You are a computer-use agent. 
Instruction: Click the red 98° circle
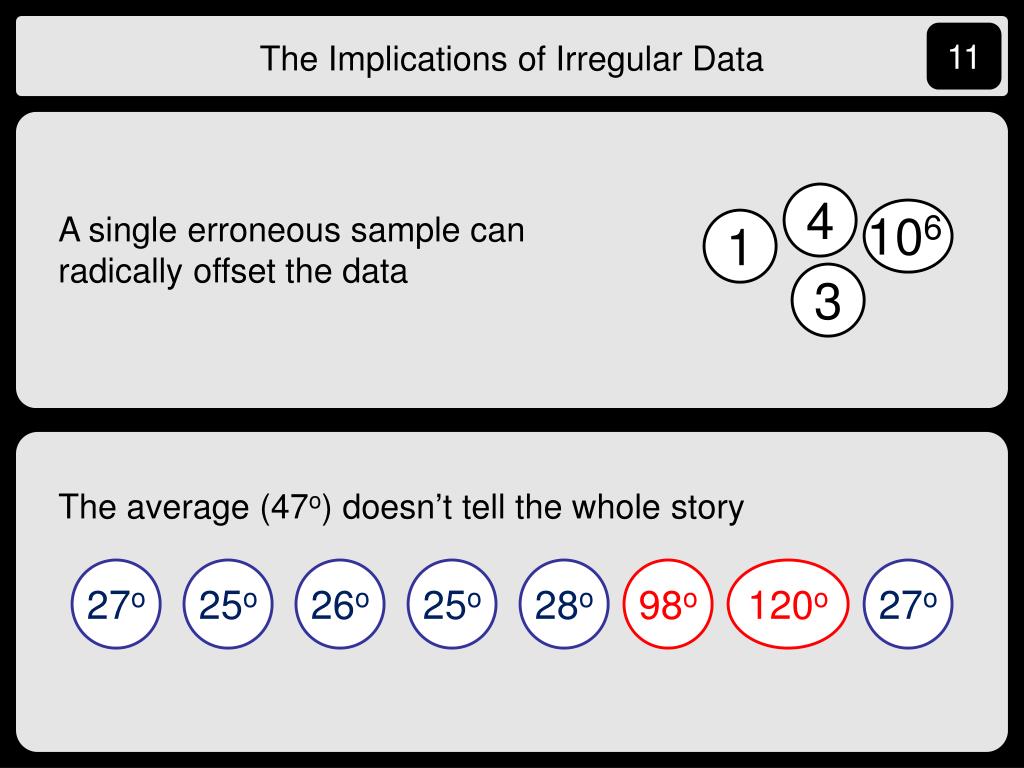667,604
